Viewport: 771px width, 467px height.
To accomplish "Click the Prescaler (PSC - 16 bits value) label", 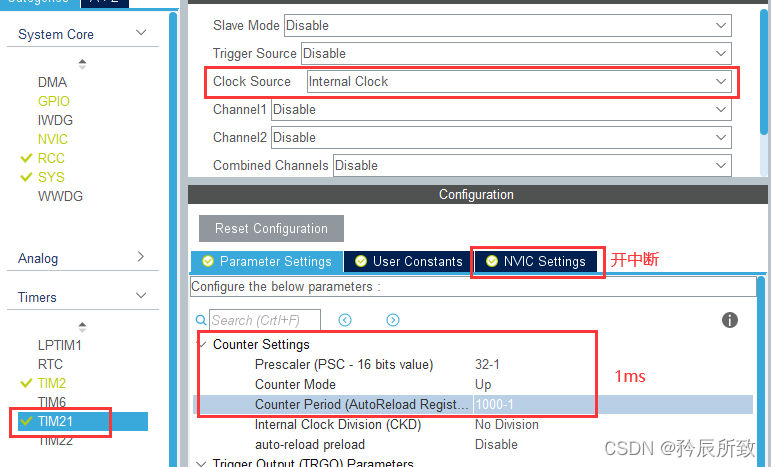I will tap(344, 364).
